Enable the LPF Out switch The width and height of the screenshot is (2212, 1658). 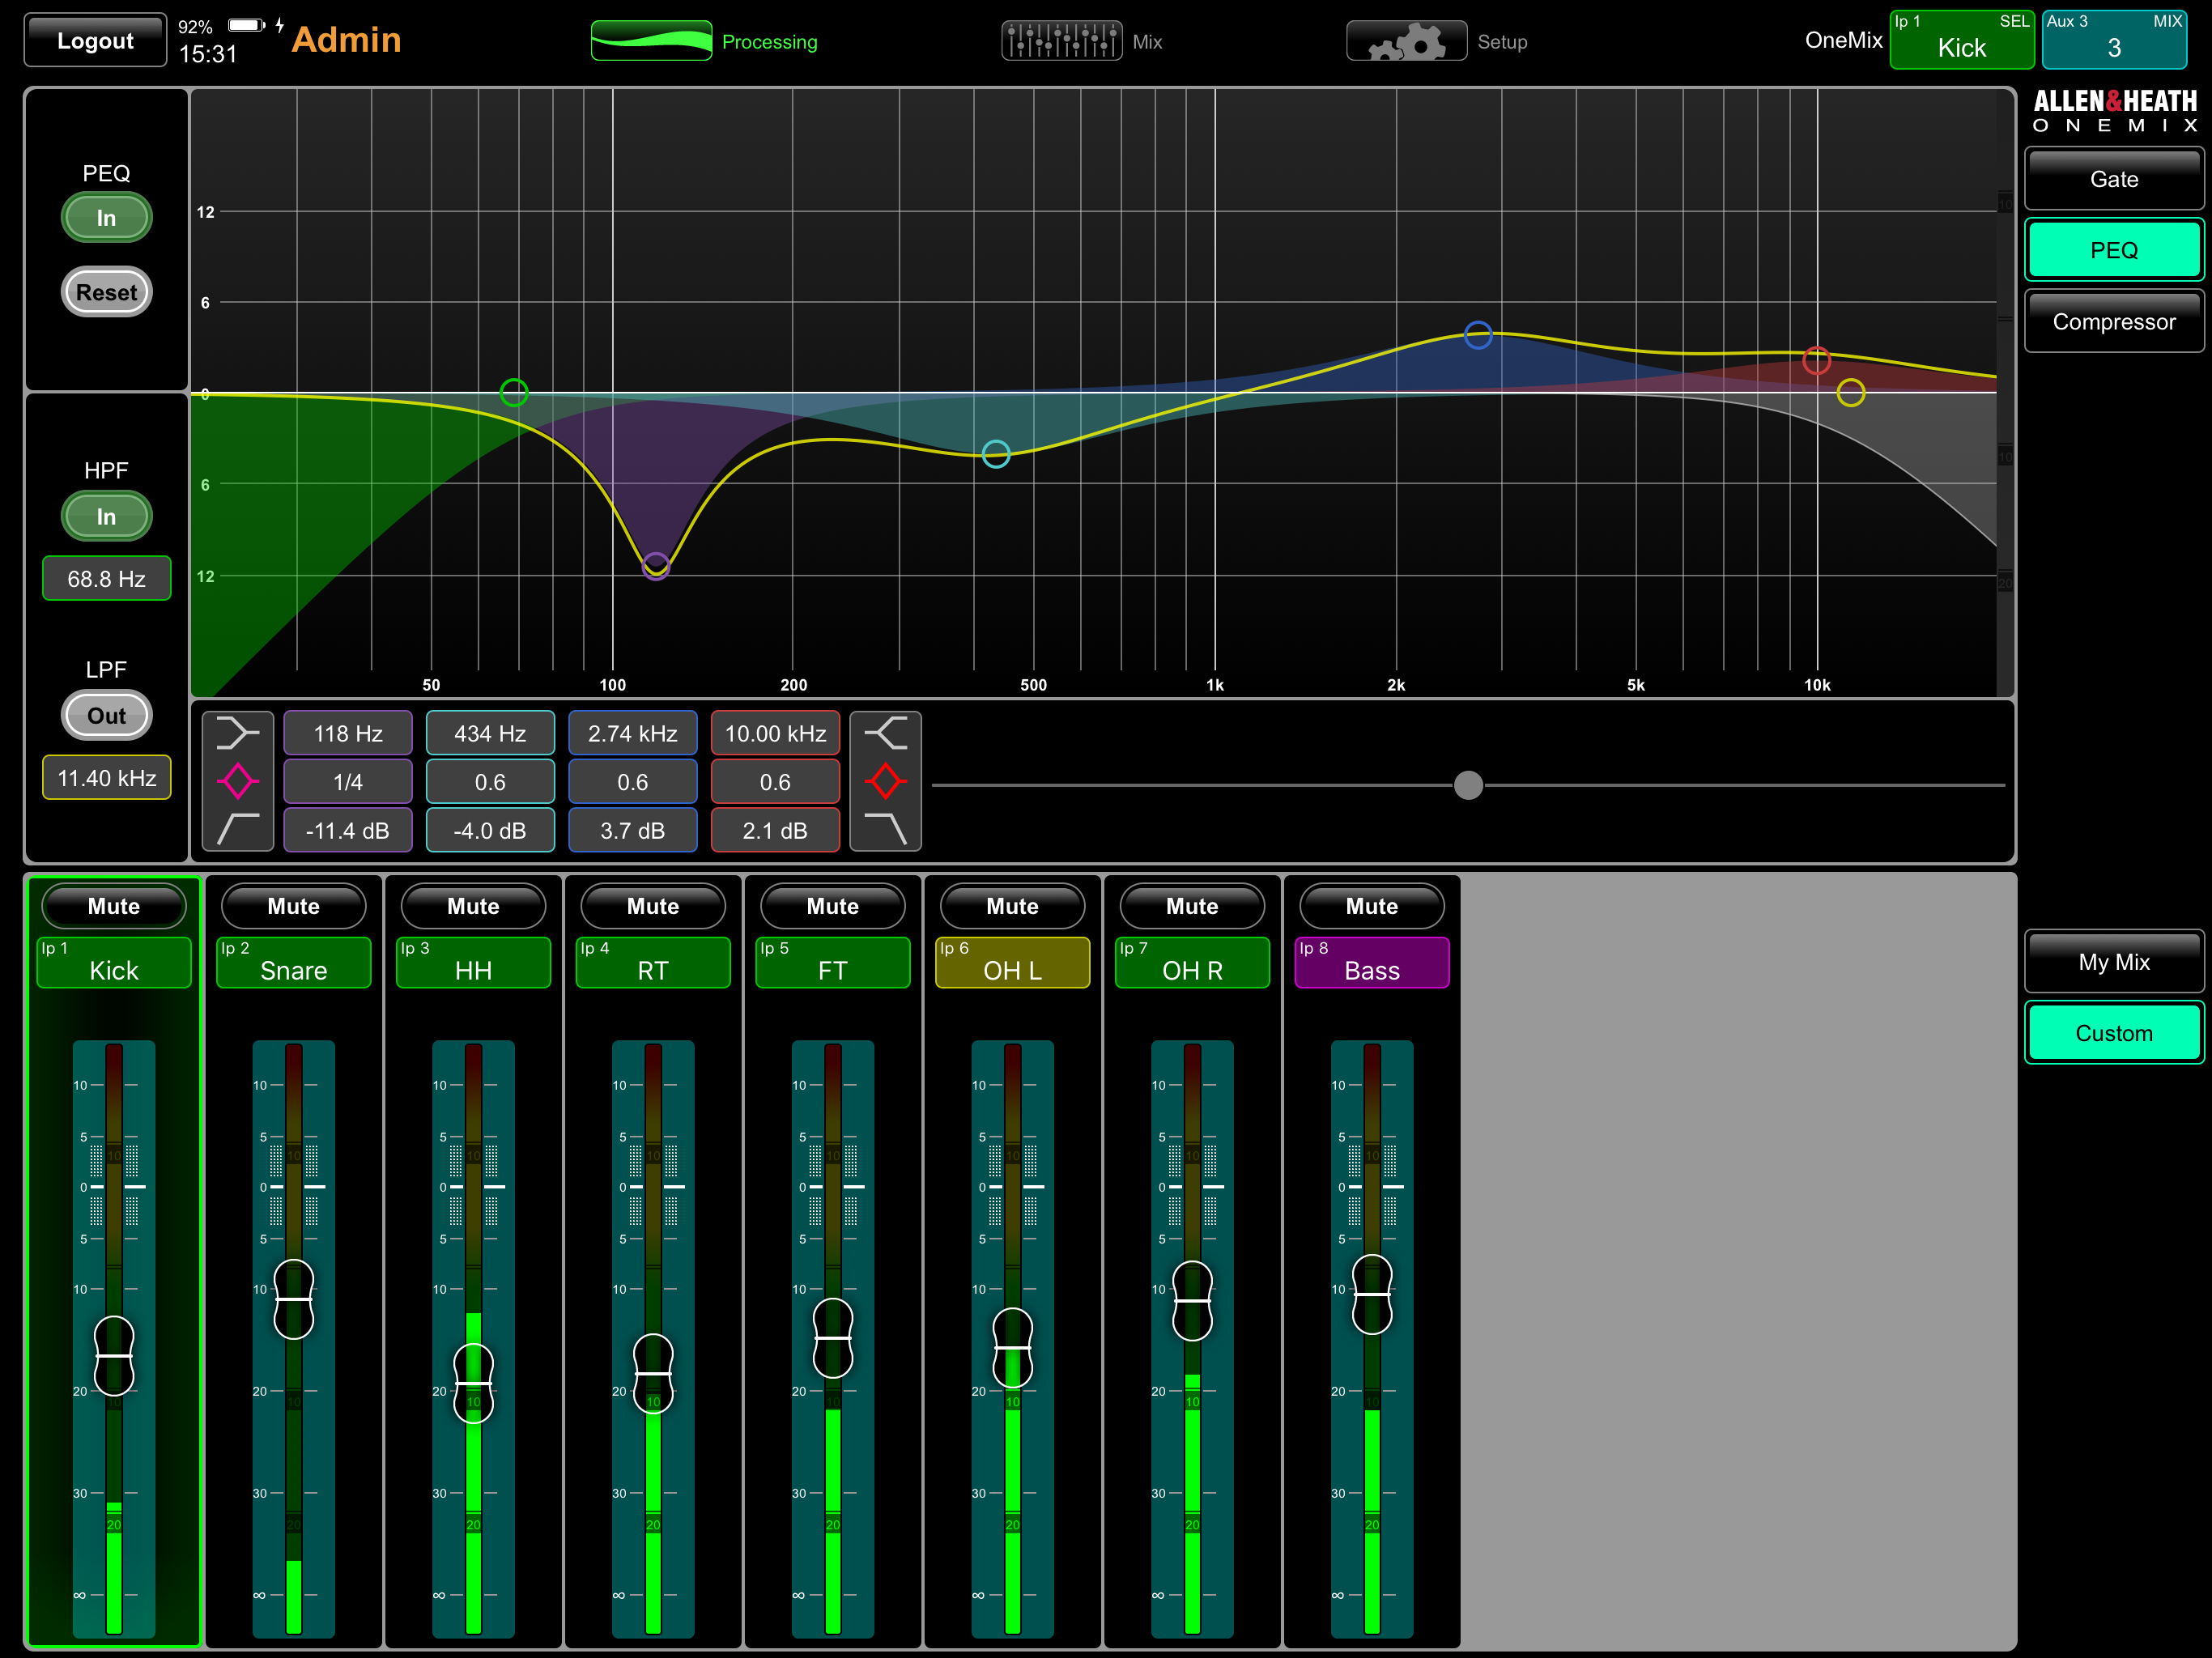pyautogui.click(x=106, y=715)
